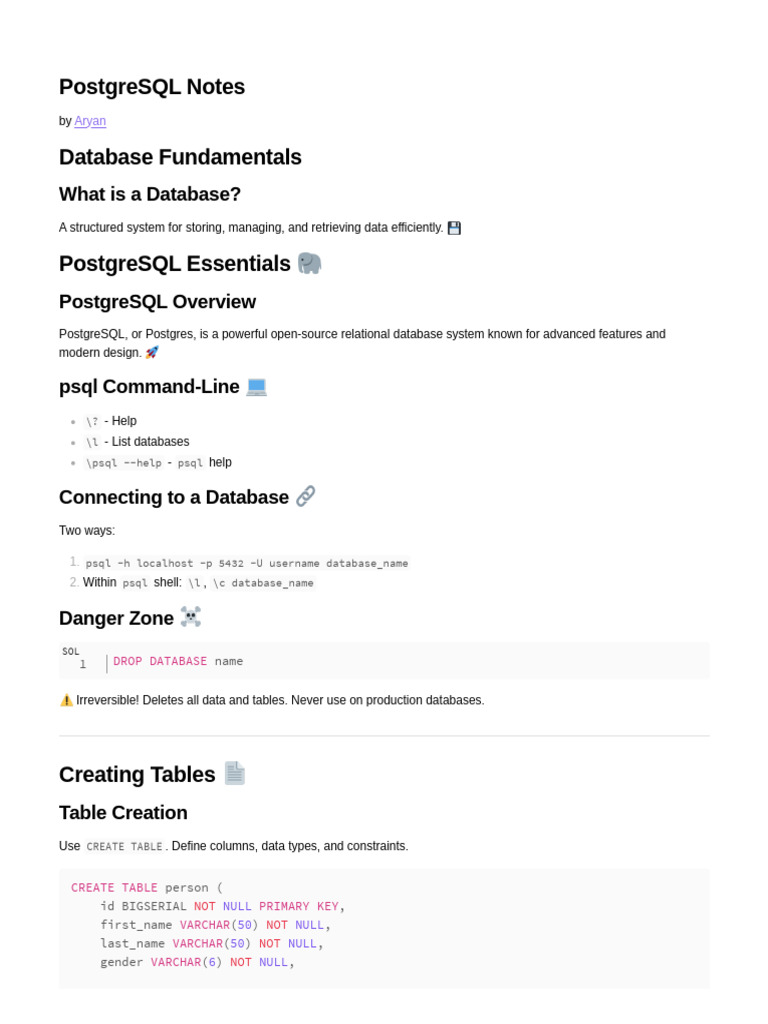Viewport: 768px width, 1024px height.
Task: Click the PostgreSQL Notes title heading
Action: pyautogui.click(x=152, y=87)
